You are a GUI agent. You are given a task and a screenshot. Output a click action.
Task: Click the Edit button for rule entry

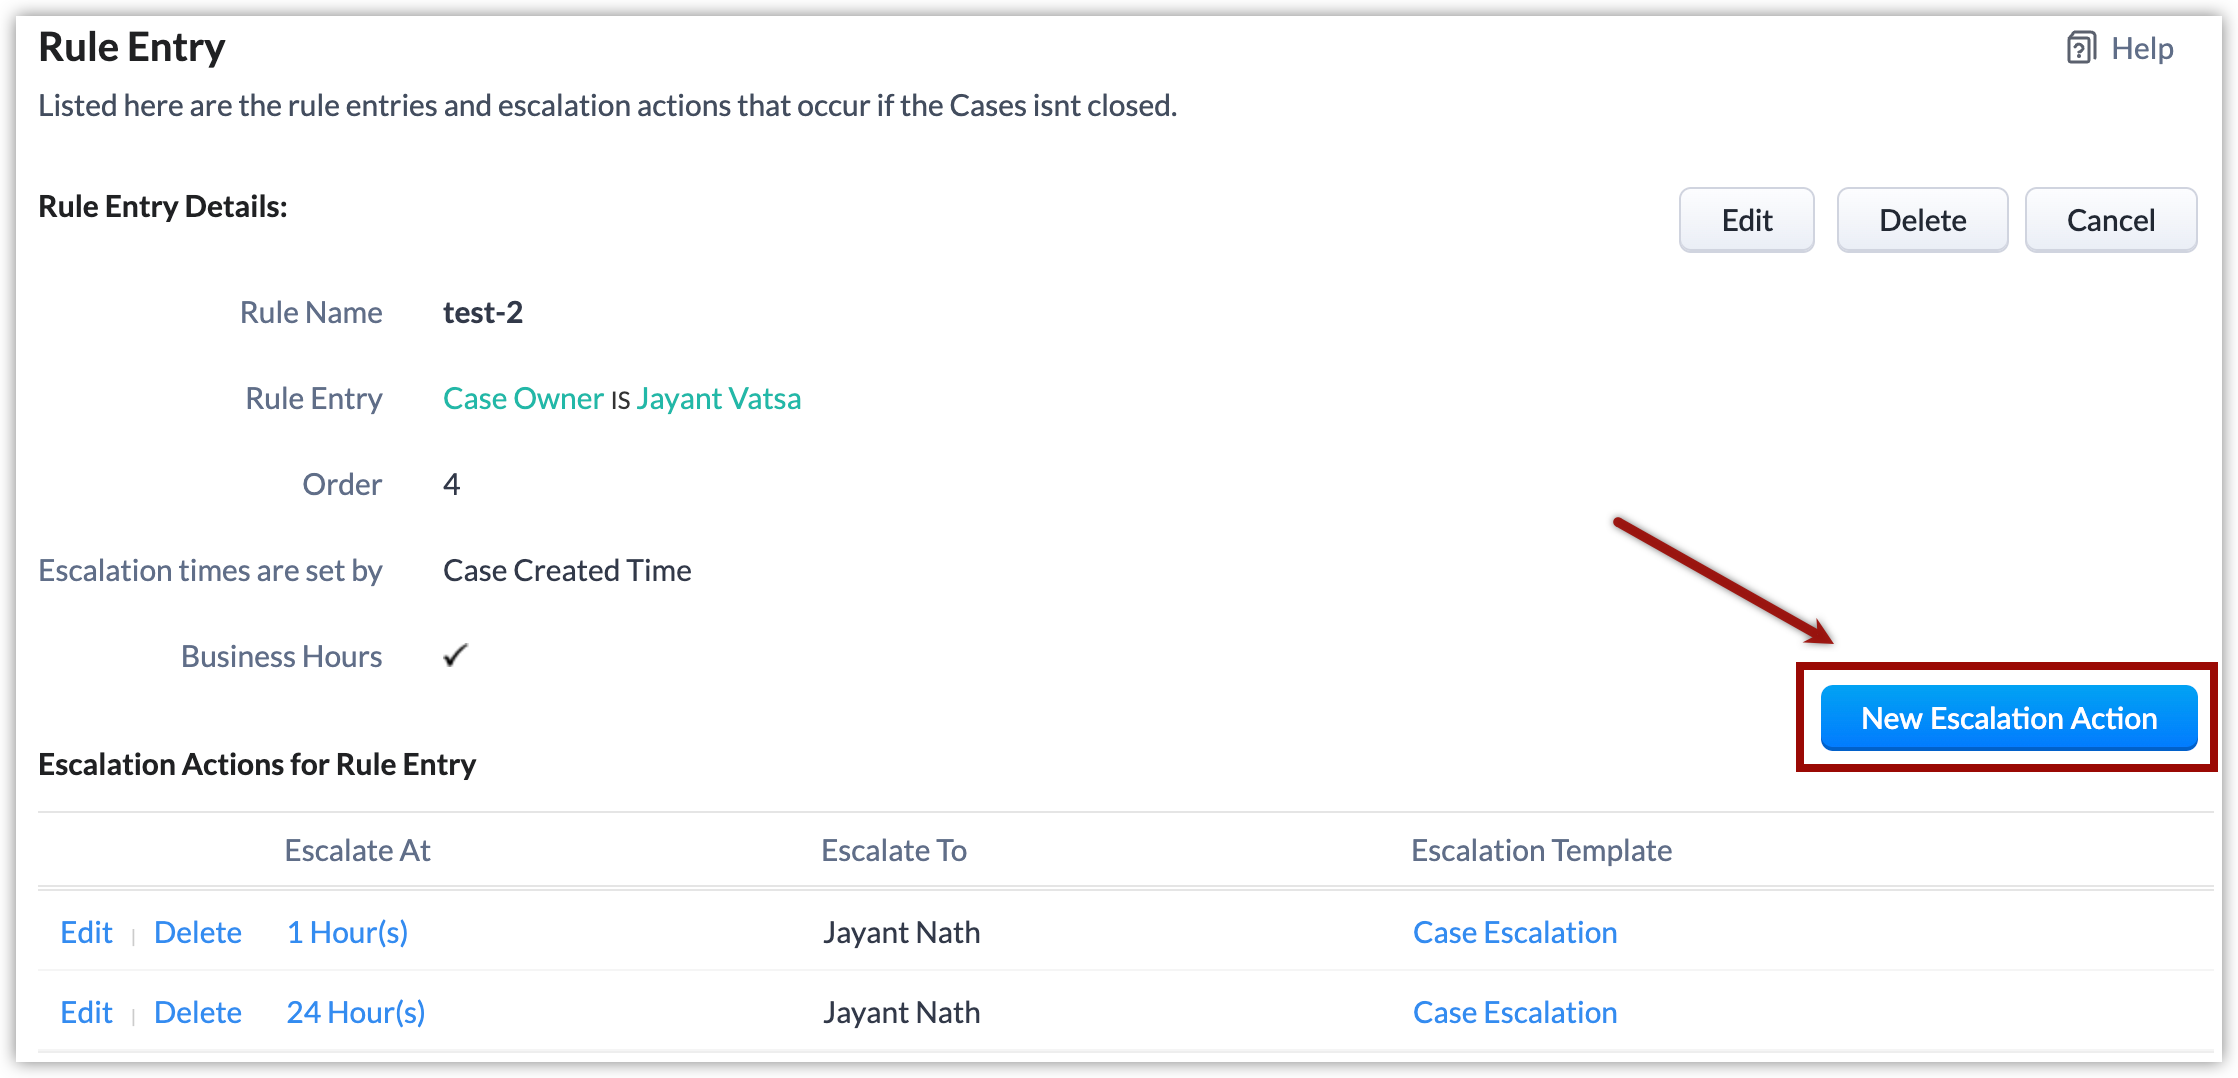pyautogui.click(x=1746, y=220)
